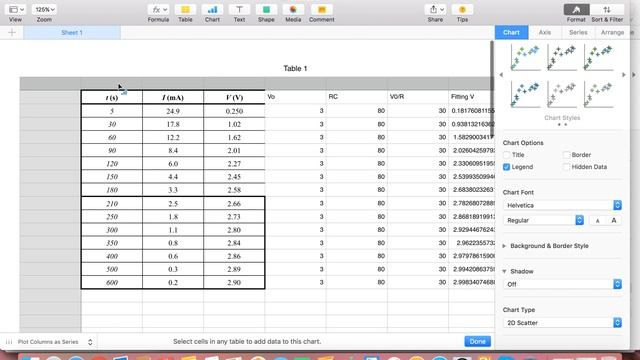Image resolution: width=640 pixels, height=360 pixels.
Task: Select the I (mA) column header cell
Action: (173, 98)
